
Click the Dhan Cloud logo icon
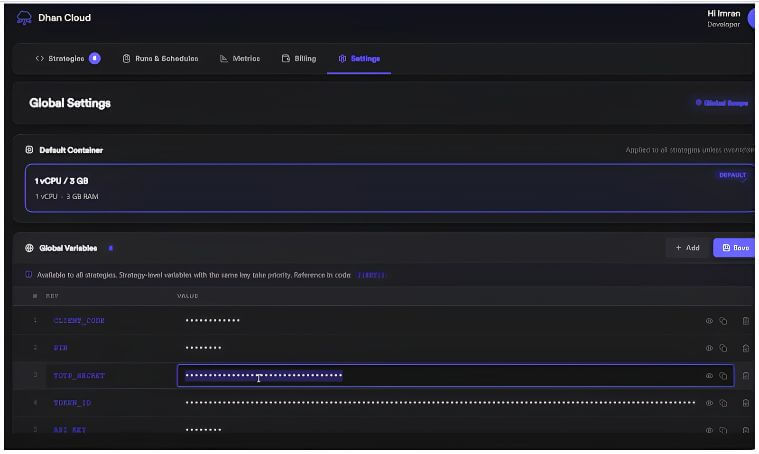(x=24, y=18)
